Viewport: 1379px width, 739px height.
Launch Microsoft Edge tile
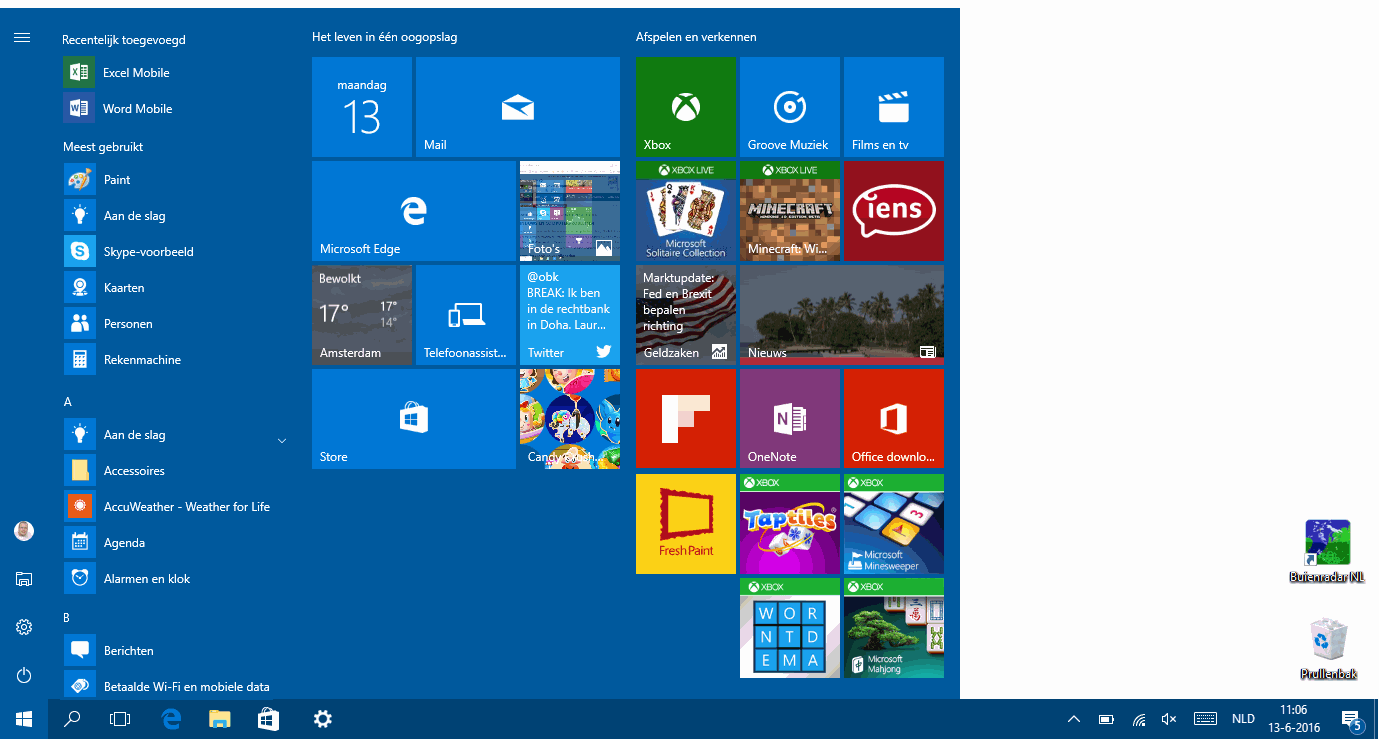click(x=414, y=211)
